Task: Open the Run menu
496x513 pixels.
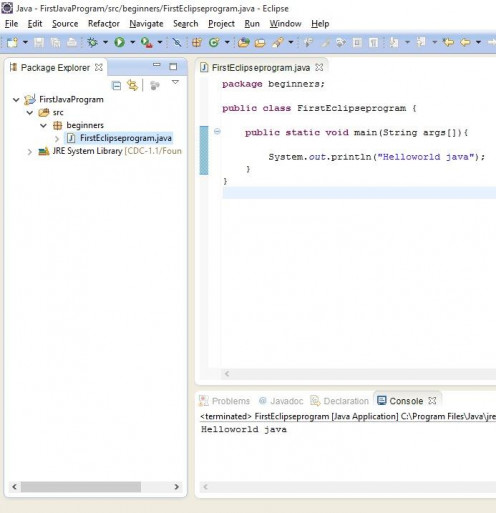Action: click(x=252, y=24)
